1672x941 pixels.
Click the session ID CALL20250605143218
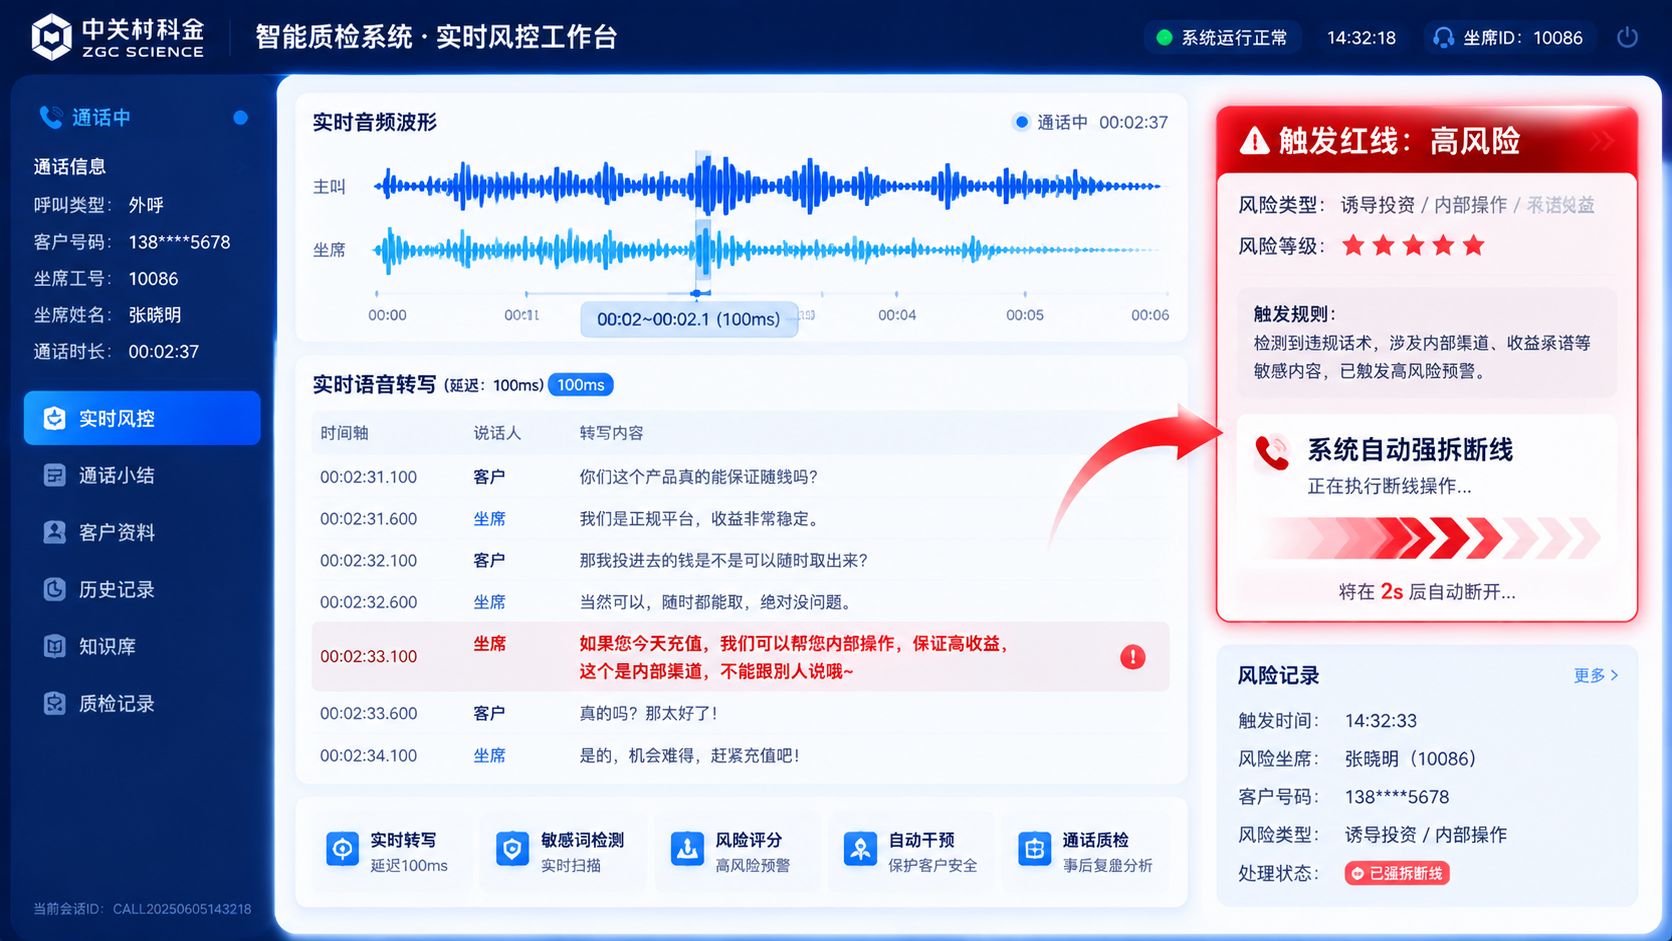(182, 909)
